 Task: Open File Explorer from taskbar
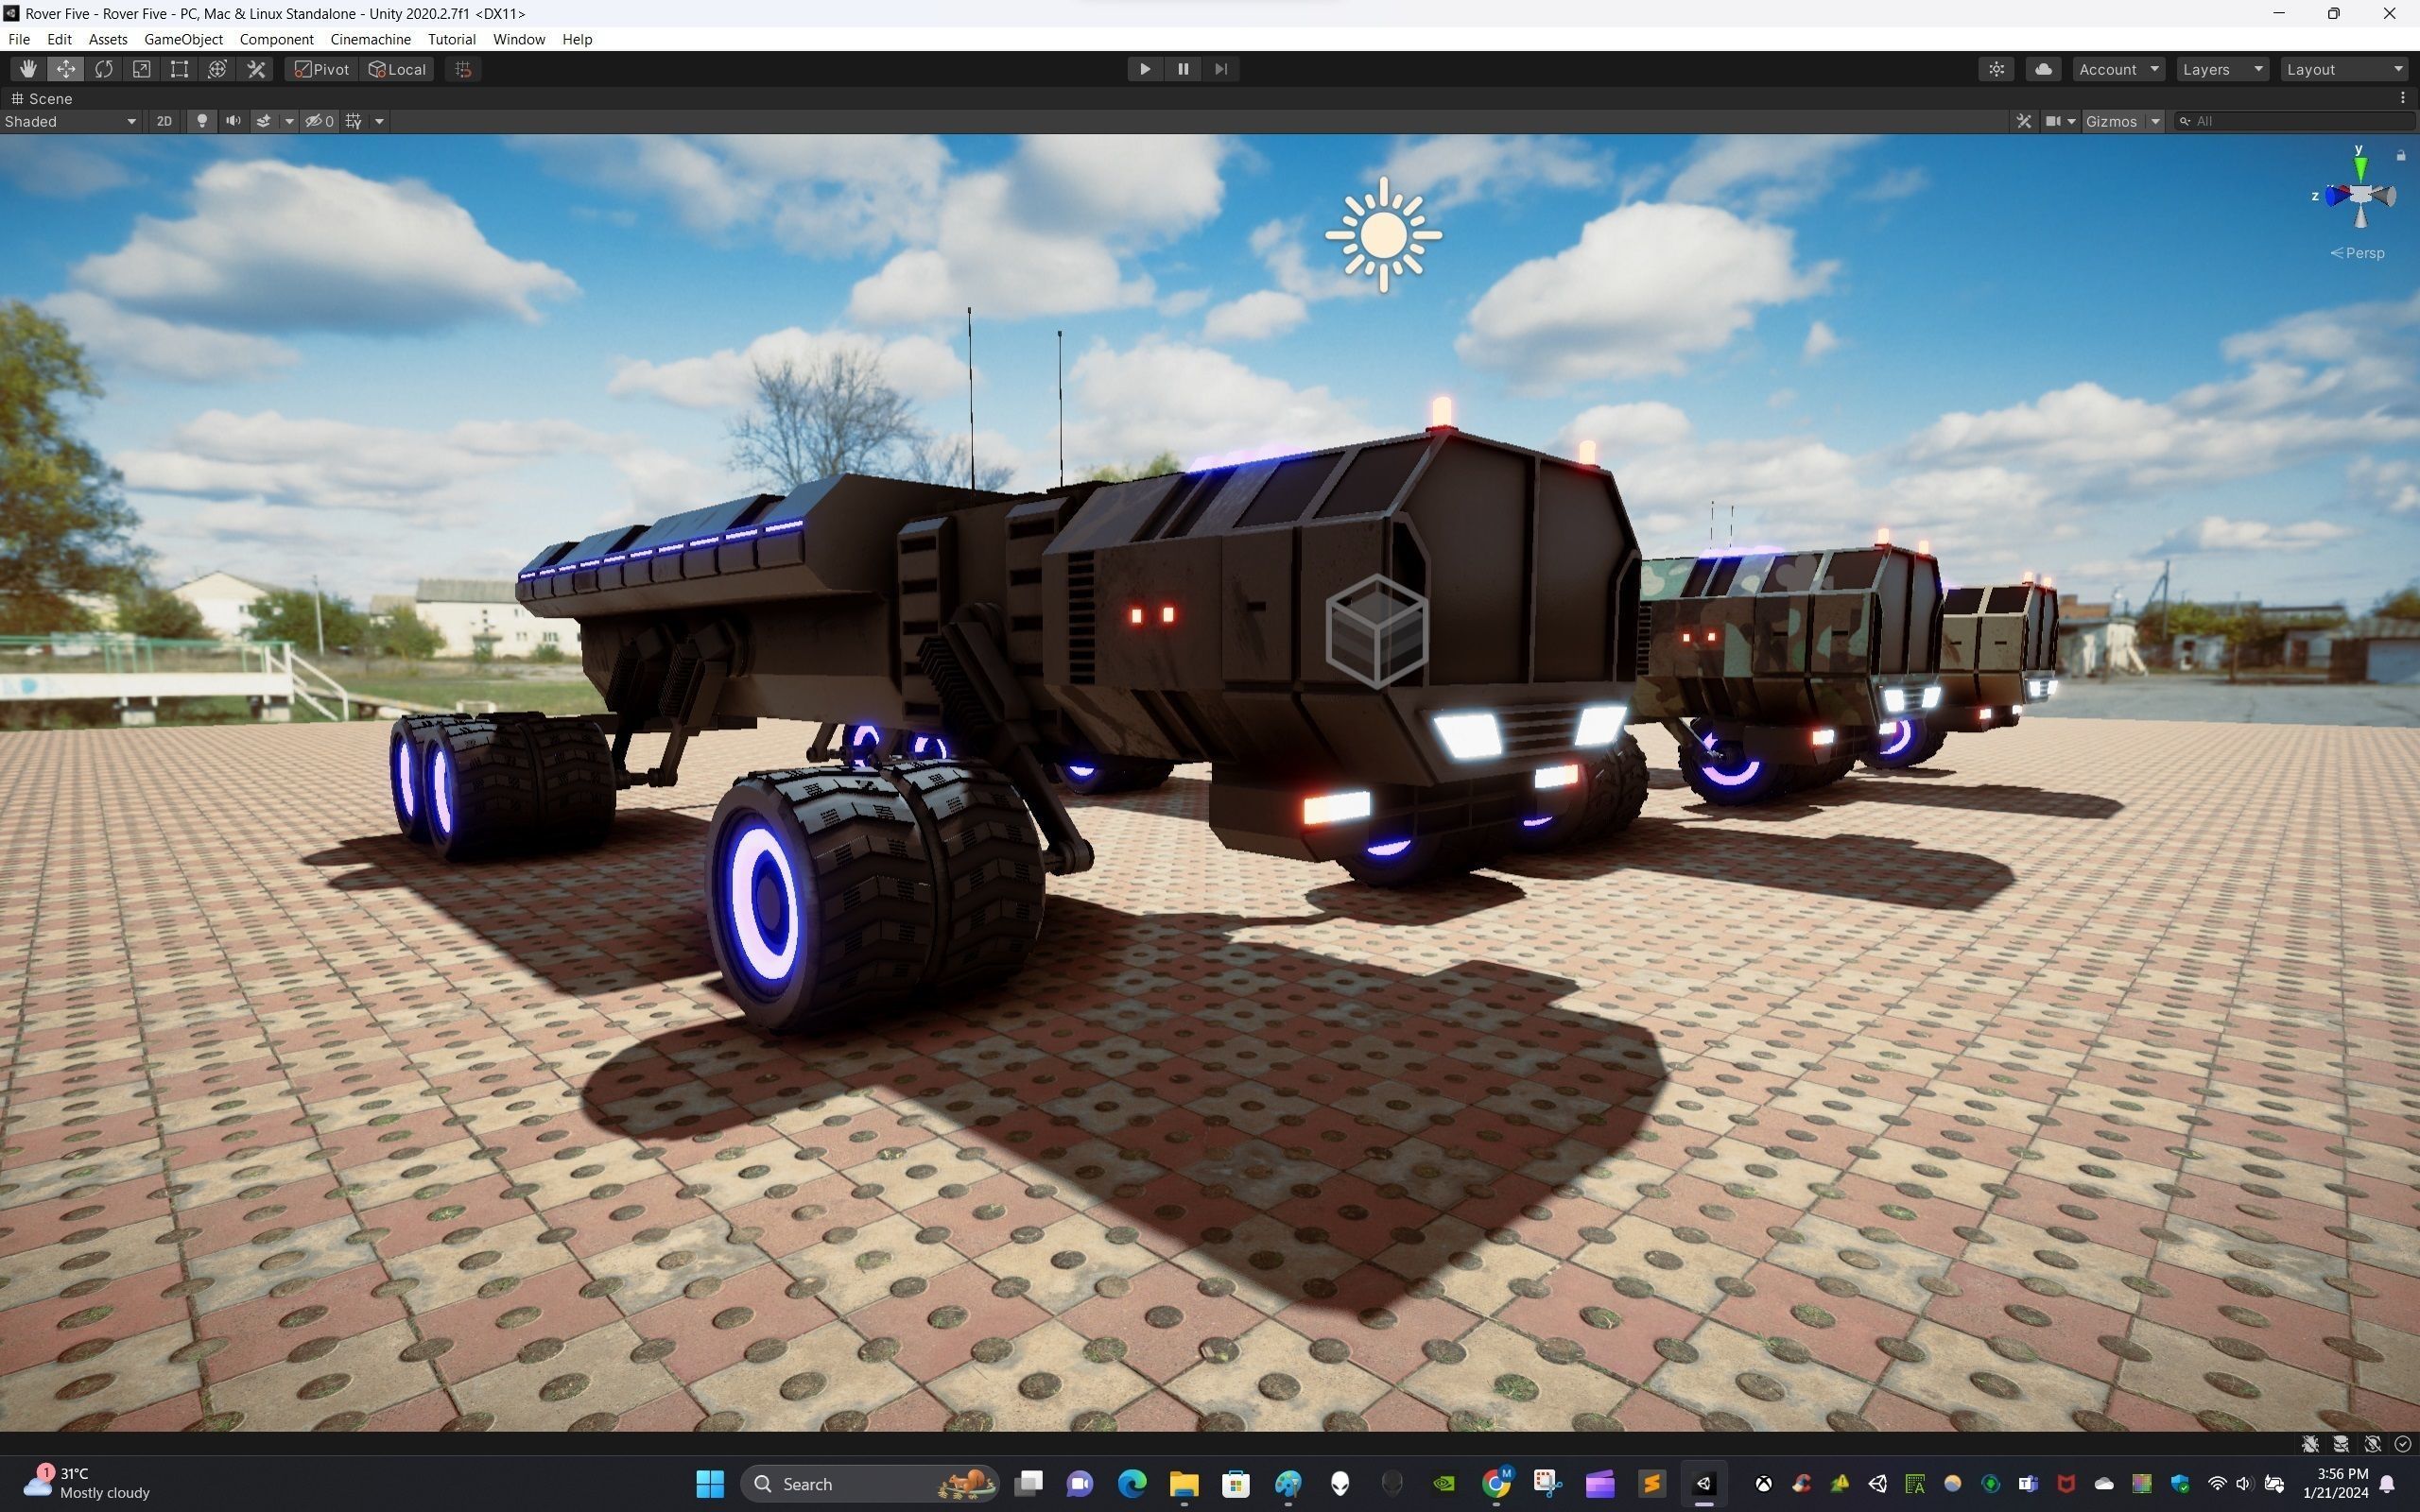pyautogui.click(x=1184, y=1483)
